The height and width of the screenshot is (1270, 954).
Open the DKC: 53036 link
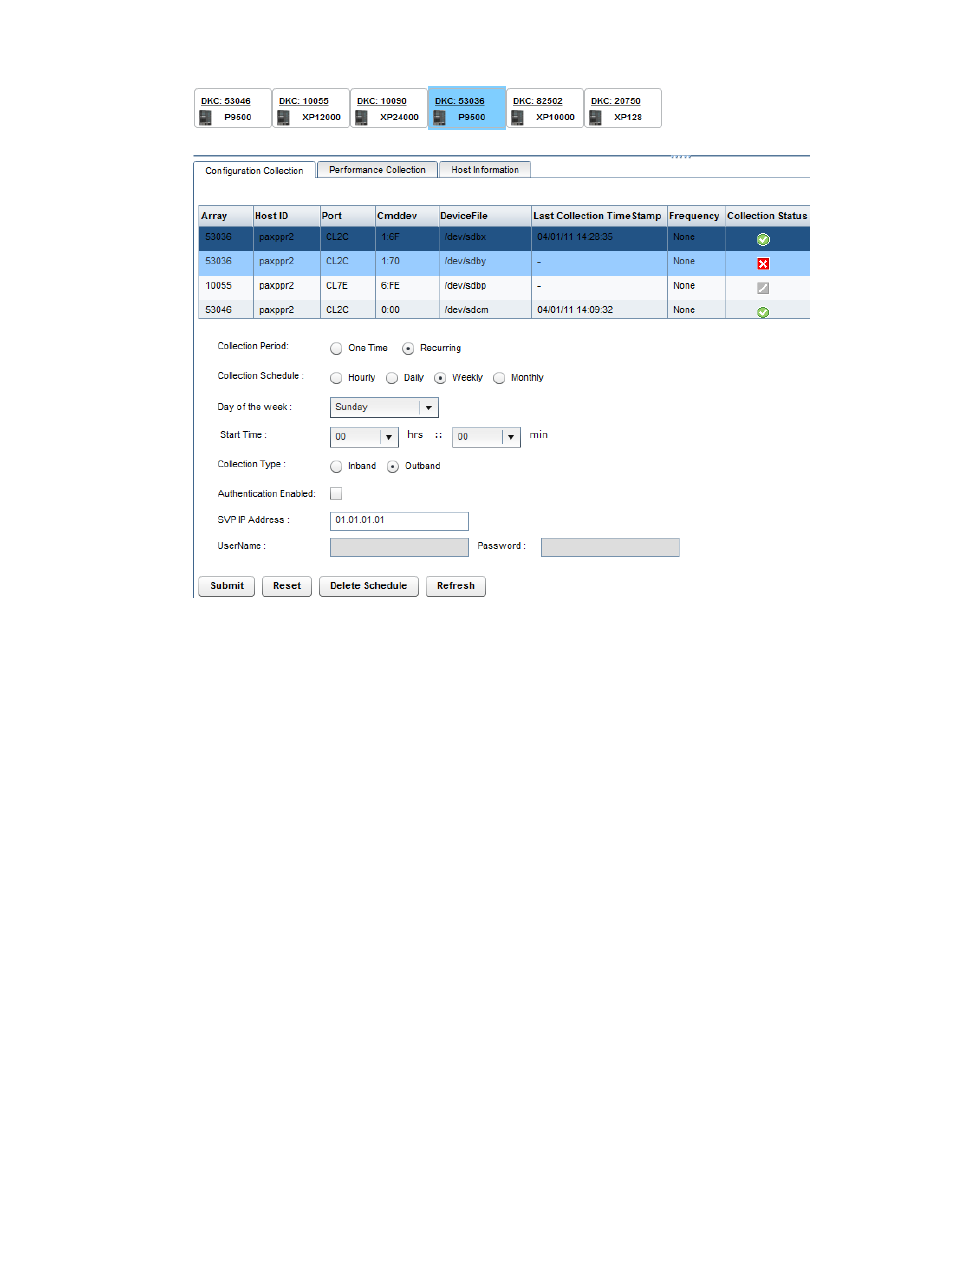(460, 101)
